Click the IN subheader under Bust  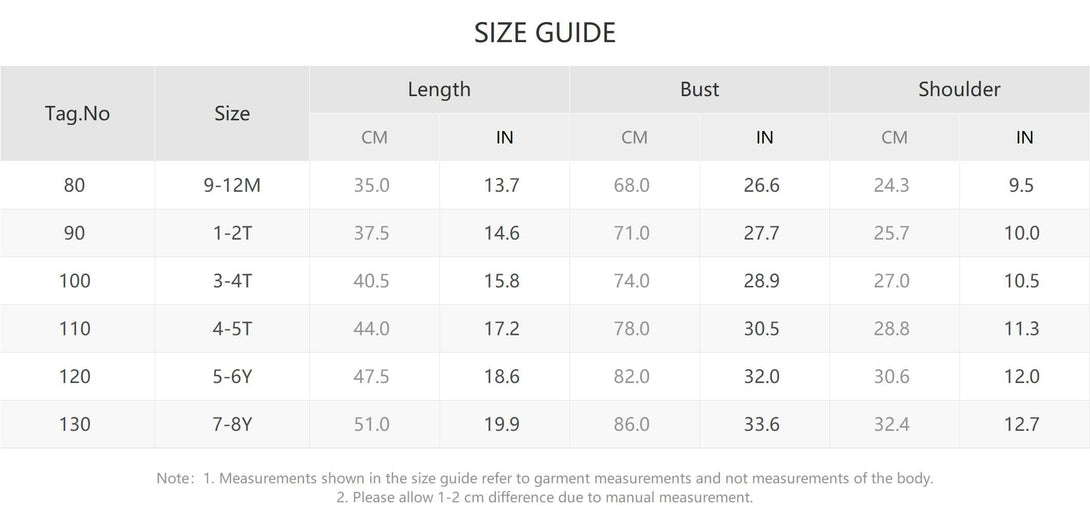(x=764, y=137)
